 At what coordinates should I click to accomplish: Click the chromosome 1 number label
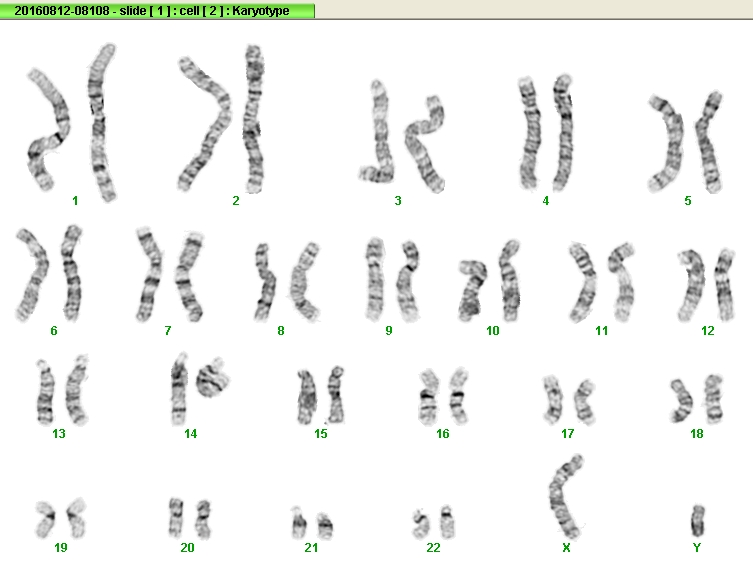(75, 201)
